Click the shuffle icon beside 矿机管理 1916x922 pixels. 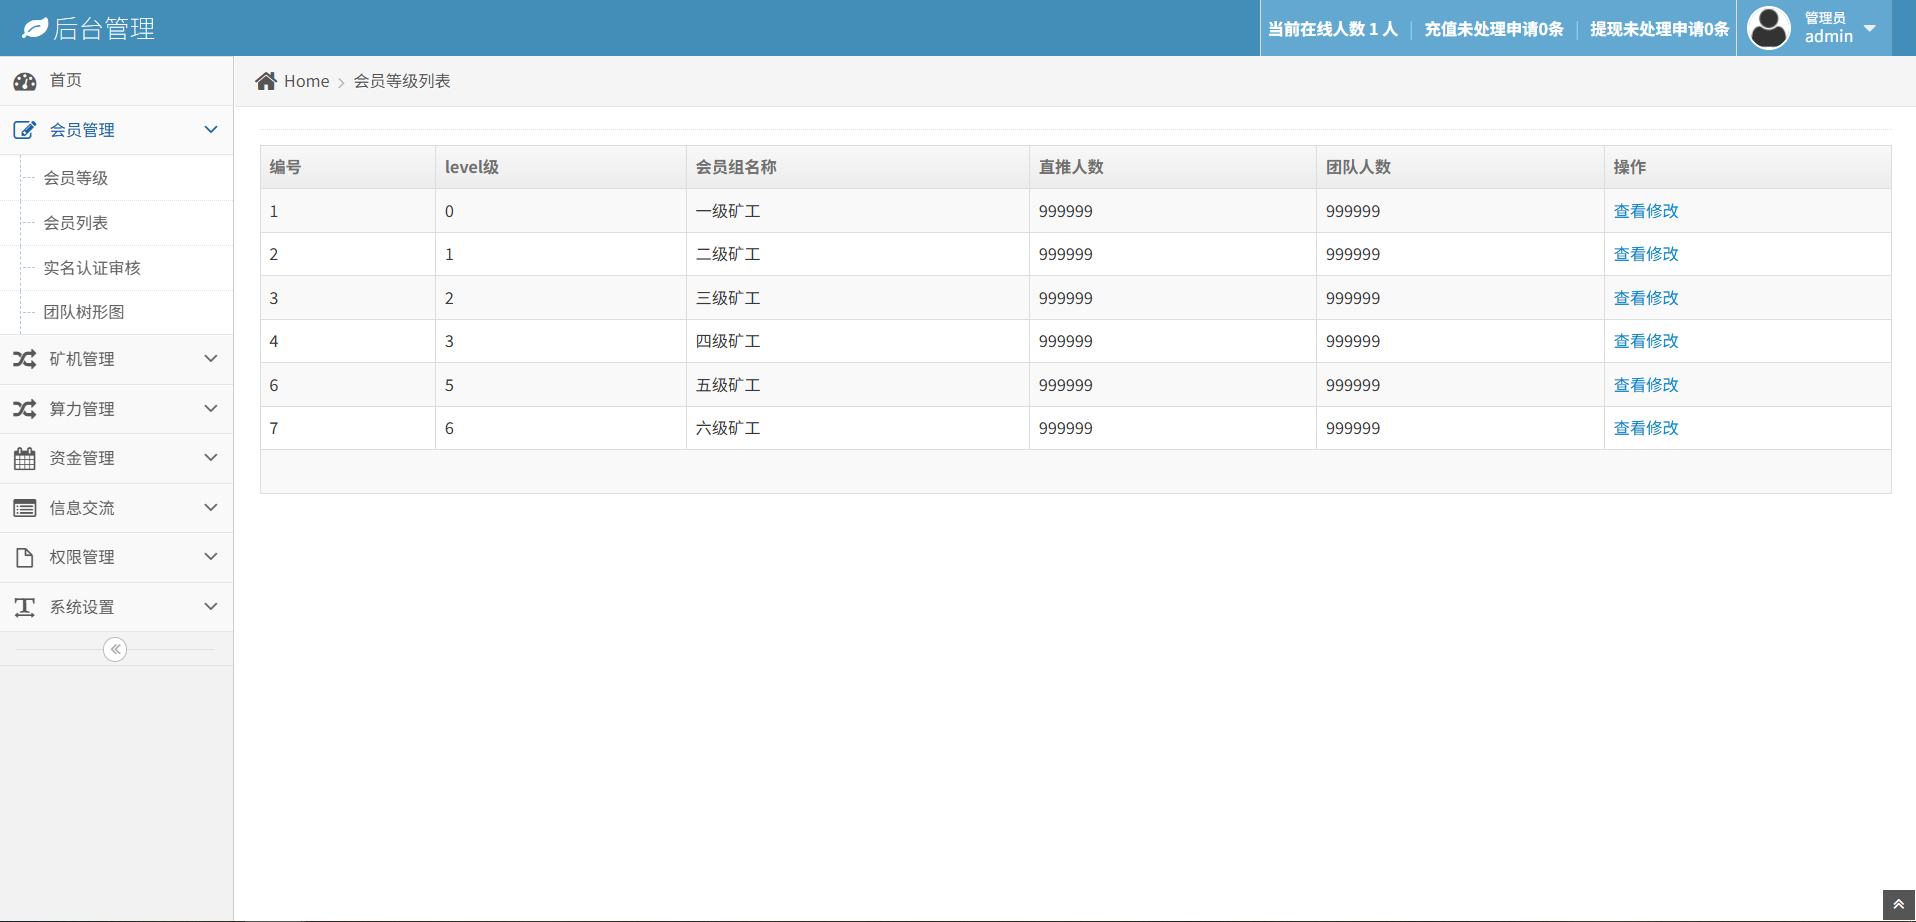coord(25,359)
